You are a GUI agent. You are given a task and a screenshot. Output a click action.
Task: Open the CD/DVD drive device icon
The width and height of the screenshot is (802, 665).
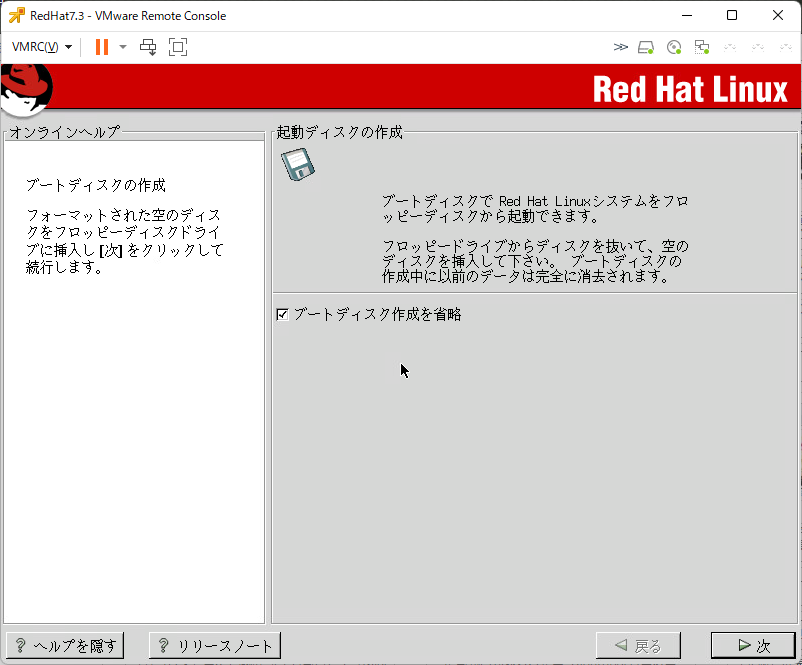click(x=674, y=48)
